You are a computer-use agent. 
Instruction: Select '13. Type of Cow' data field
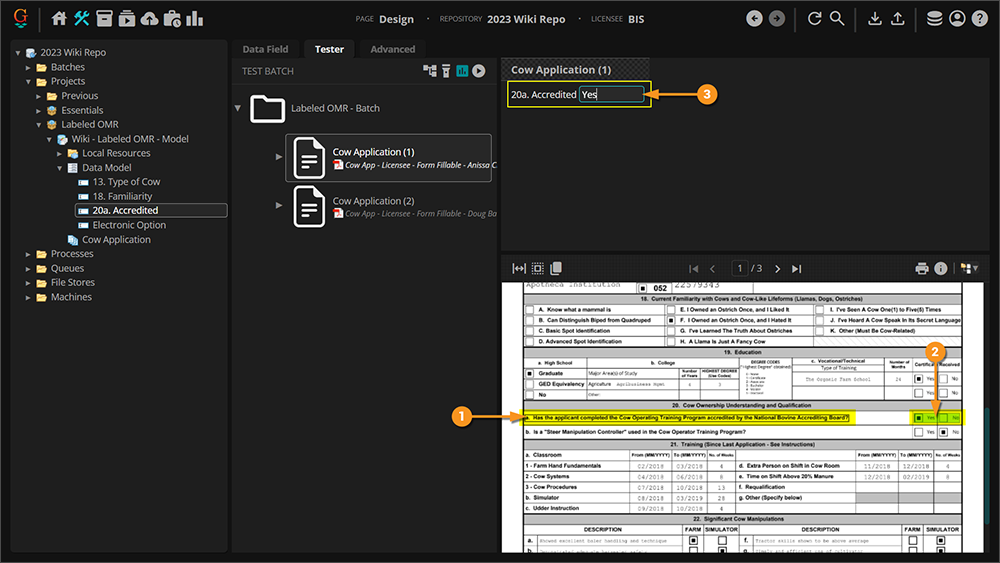click(126, 182)
